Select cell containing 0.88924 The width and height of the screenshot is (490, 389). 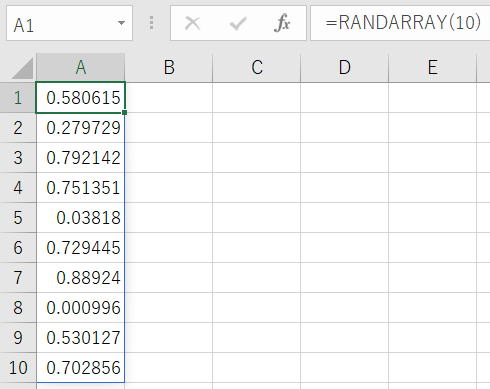pyautogui.click(x=80, y=278)
